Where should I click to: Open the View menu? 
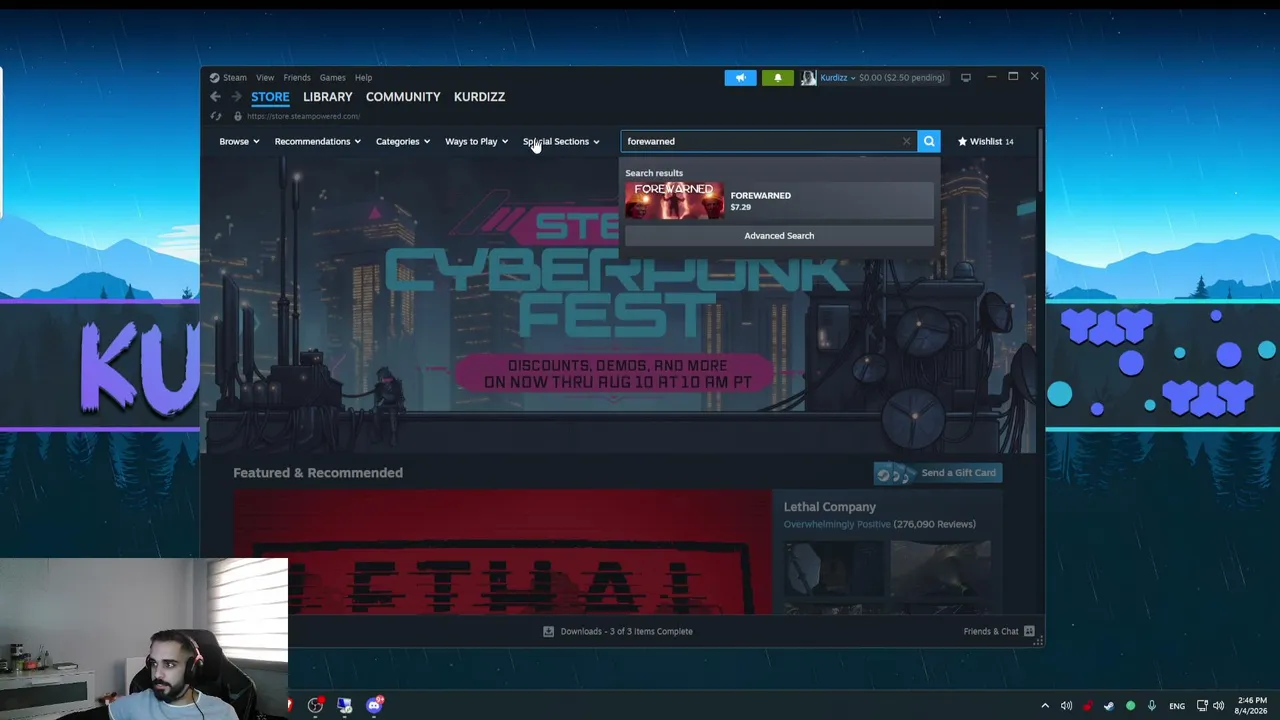click(265, 77)
